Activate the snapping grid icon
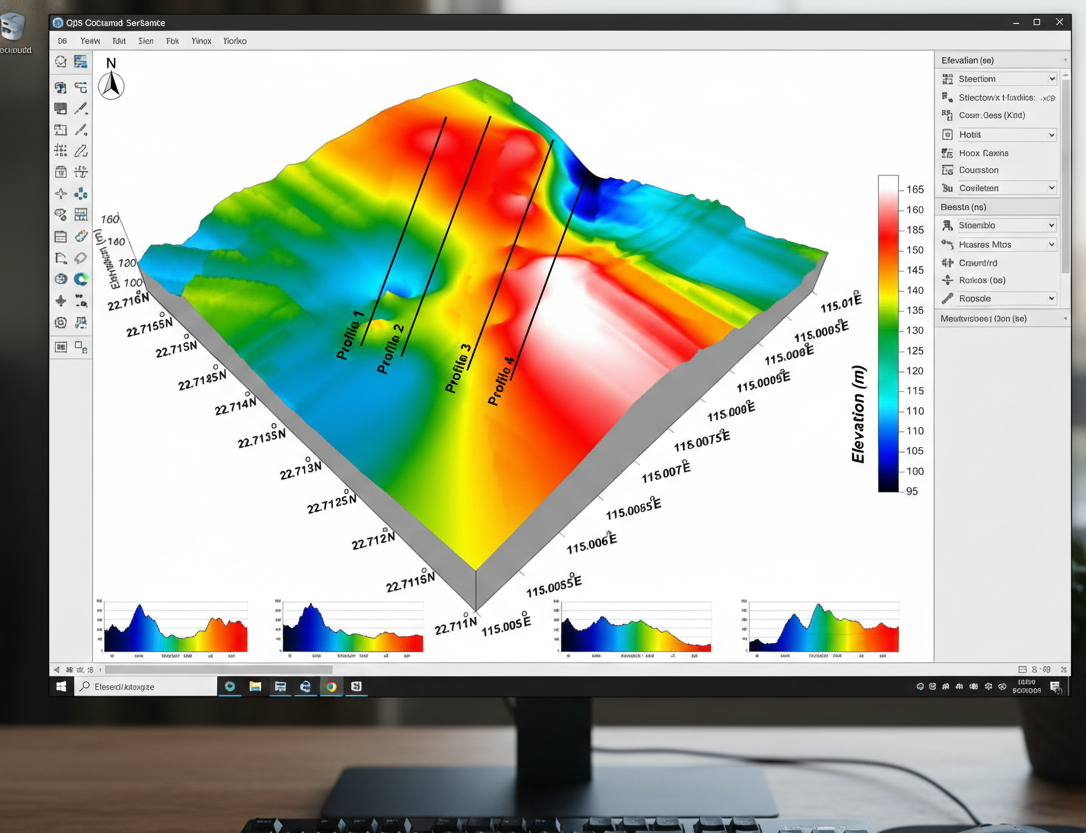This screenshot has width=1086, height=833. click(60, 151)
